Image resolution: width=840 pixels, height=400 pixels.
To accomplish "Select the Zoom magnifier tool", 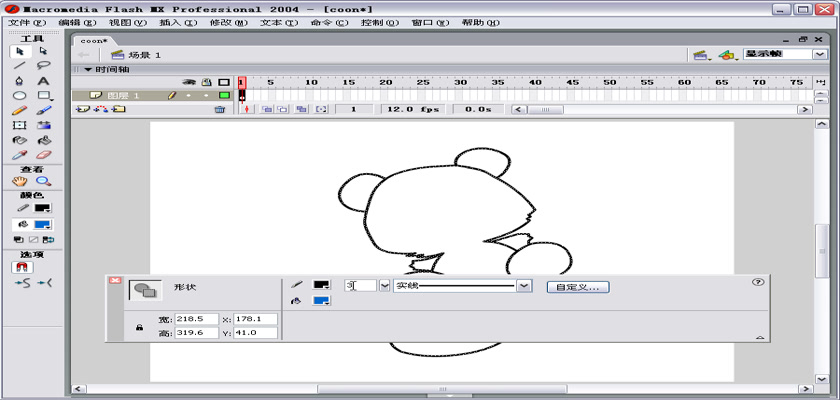I will [x=43, y=181].
